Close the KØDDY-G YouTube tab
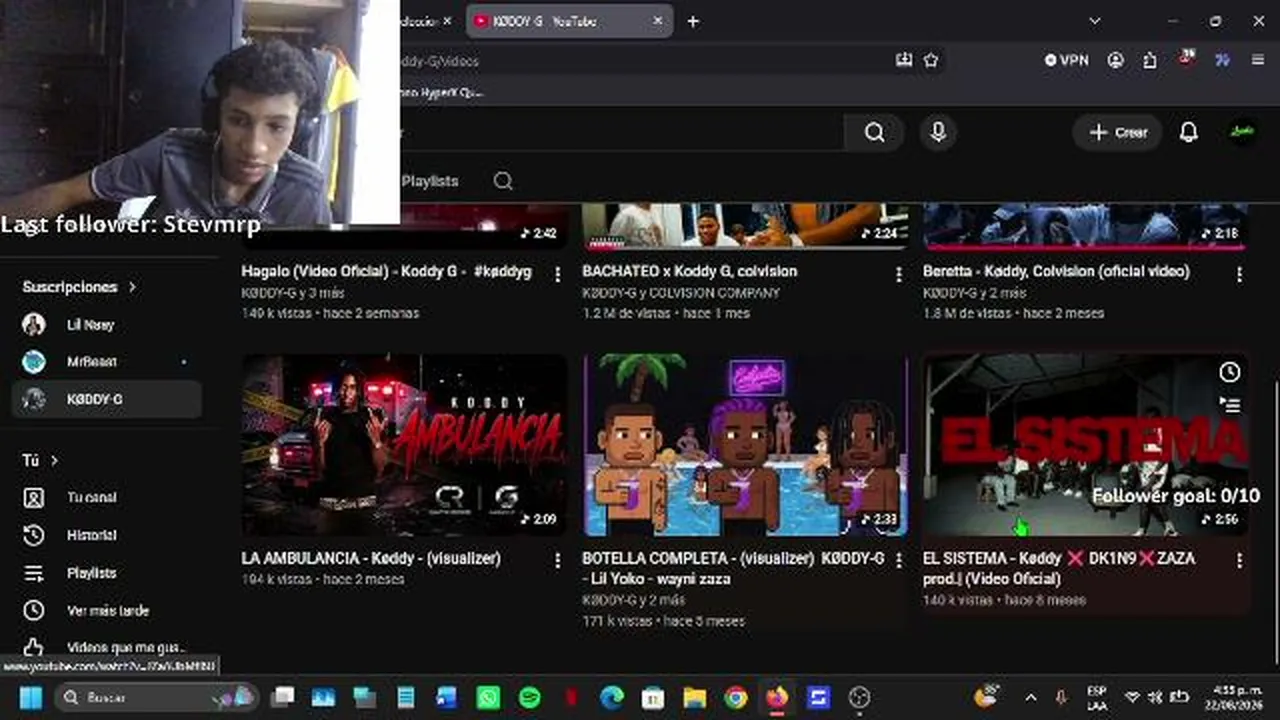Image resolution: width=1280 pixels, height=720 pixels. [658, 21]
